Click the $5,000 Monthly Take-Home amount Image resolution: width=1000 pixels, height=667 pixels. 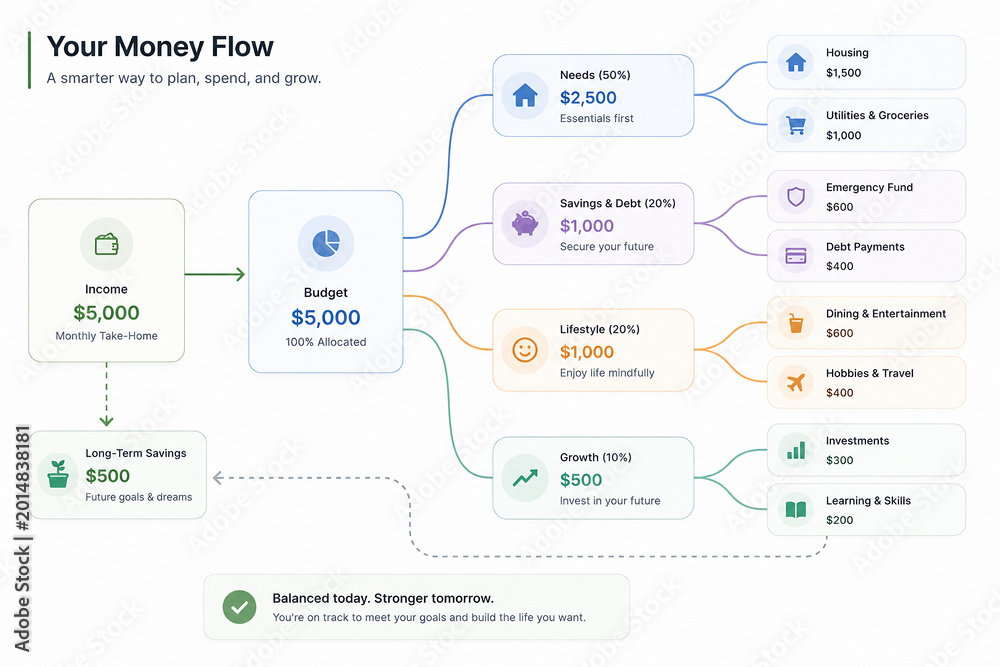107,312
